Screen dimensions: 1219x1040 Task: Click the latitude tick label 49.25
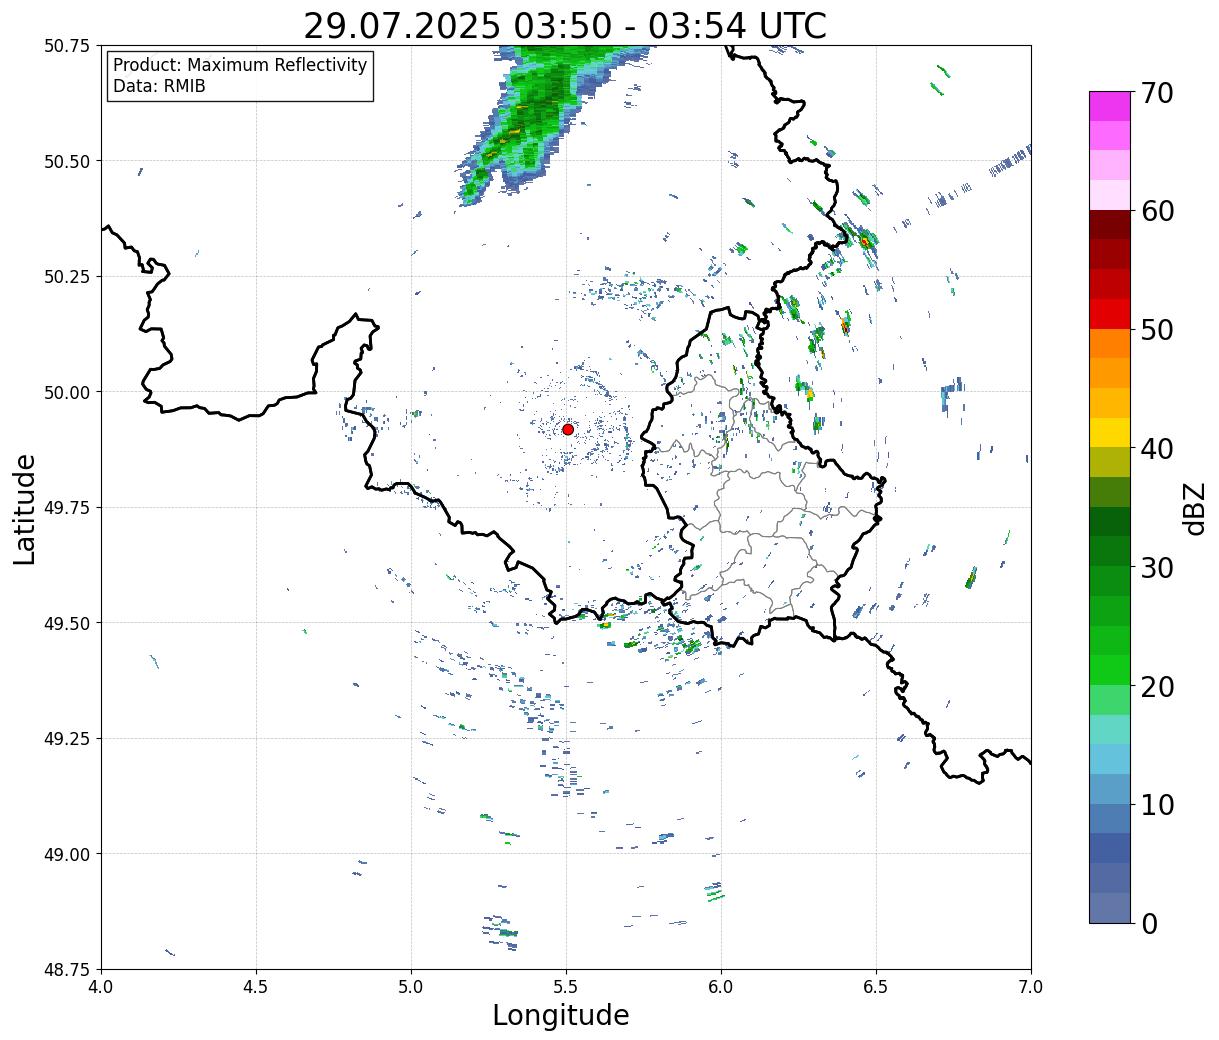tap(67, 739)
